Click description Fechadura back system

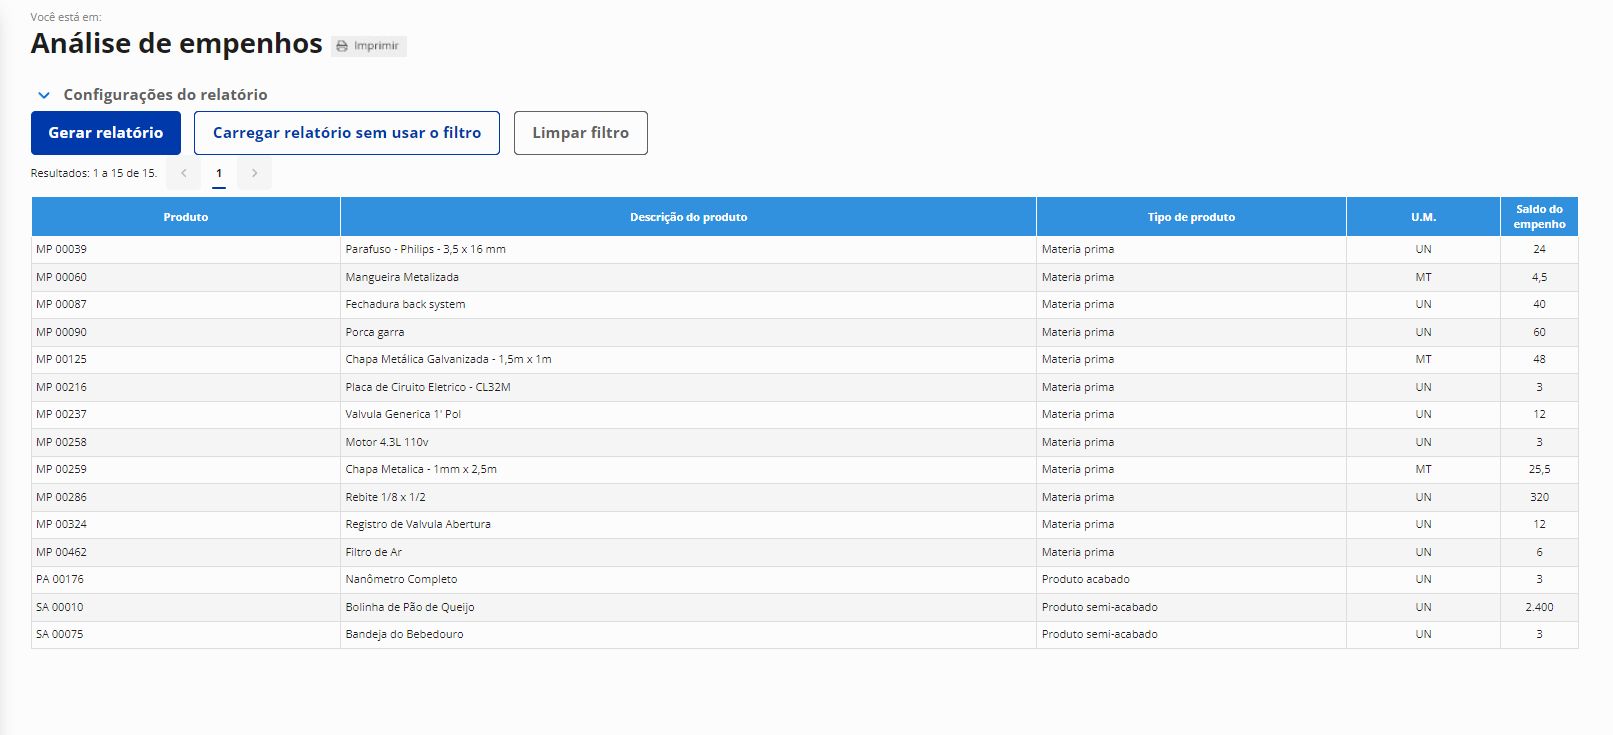(405, 304)
